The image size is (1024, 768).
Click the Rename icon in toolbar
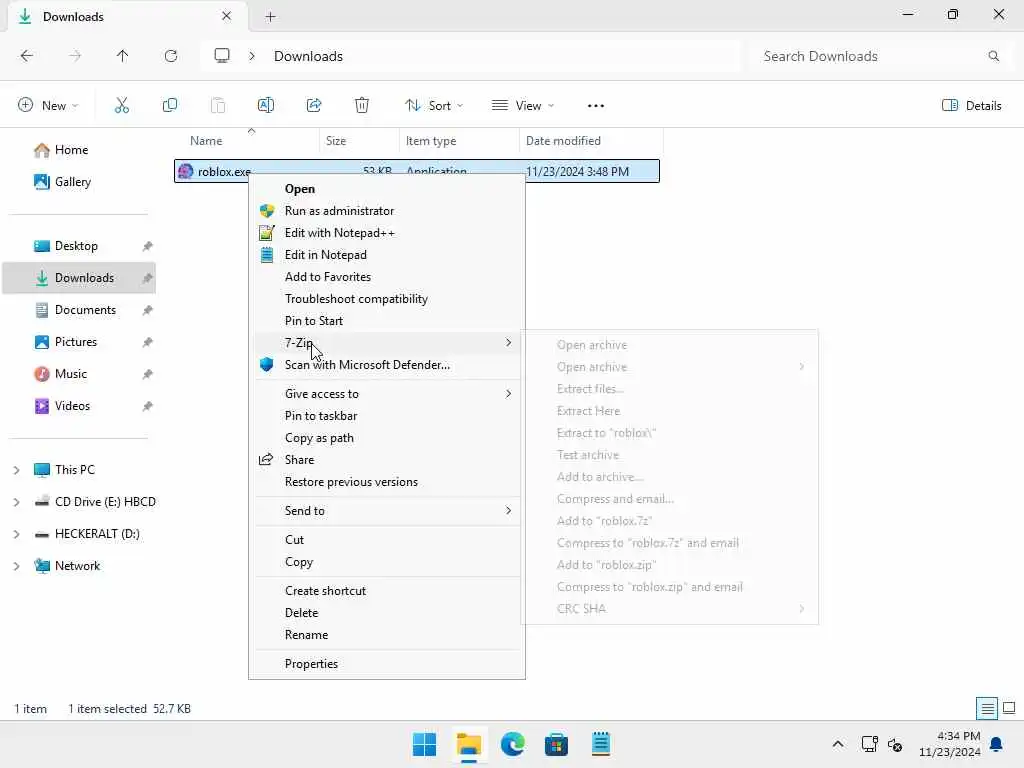point(266,105)
